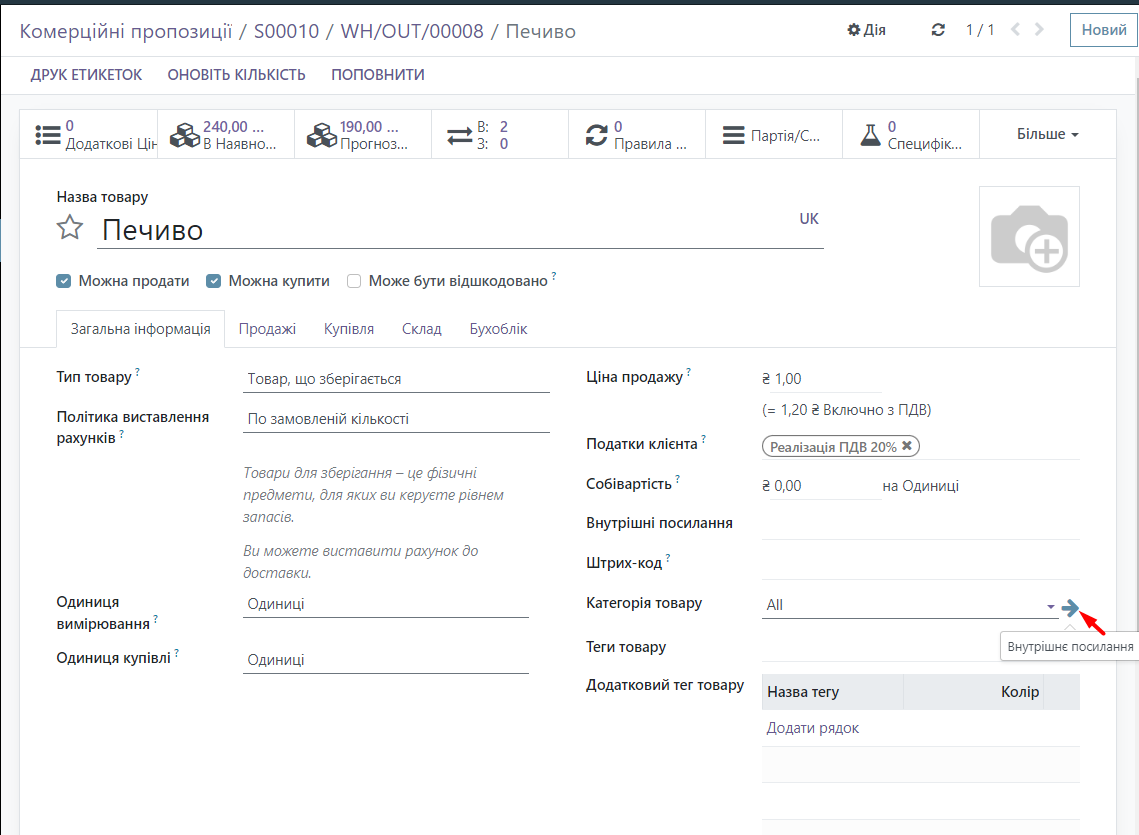The image size is (1139, 835).
Task: Remove the Реалізація ПДВ 20% tax tag
Action: tap(907, 447)
